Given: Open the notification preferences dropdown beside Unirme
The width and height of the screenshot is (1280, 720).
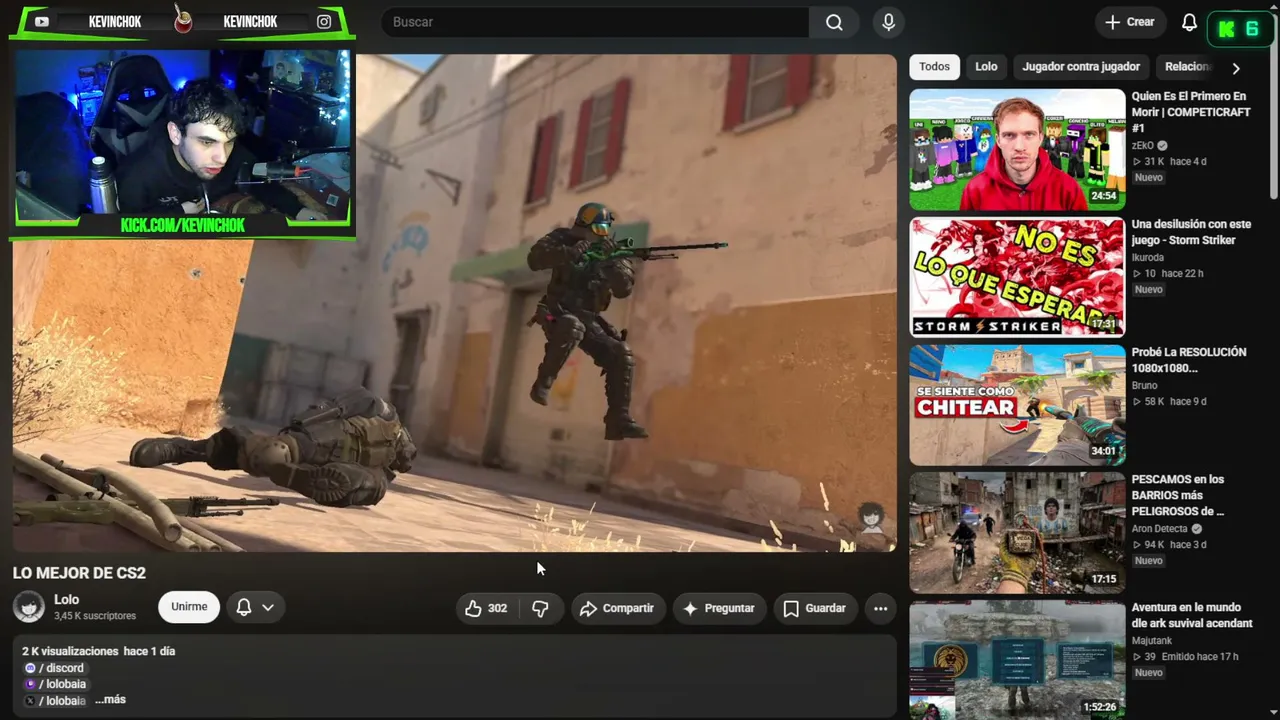Looking at the screenshot, I should coord(255,607).
